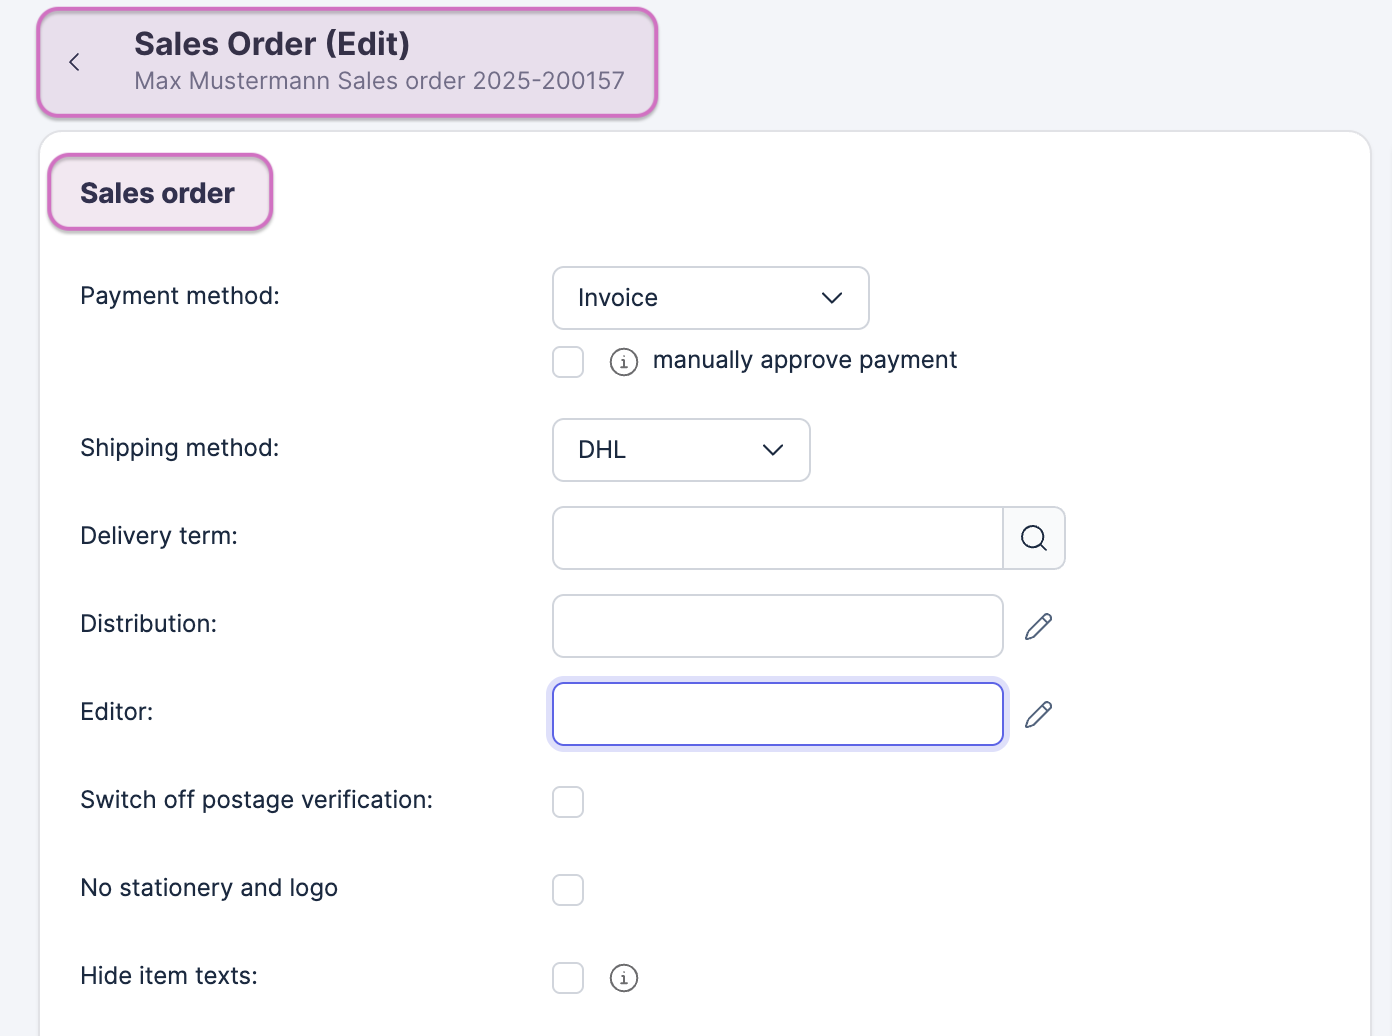Click the pencil icon next to Editor

(x=1038, y=714)
